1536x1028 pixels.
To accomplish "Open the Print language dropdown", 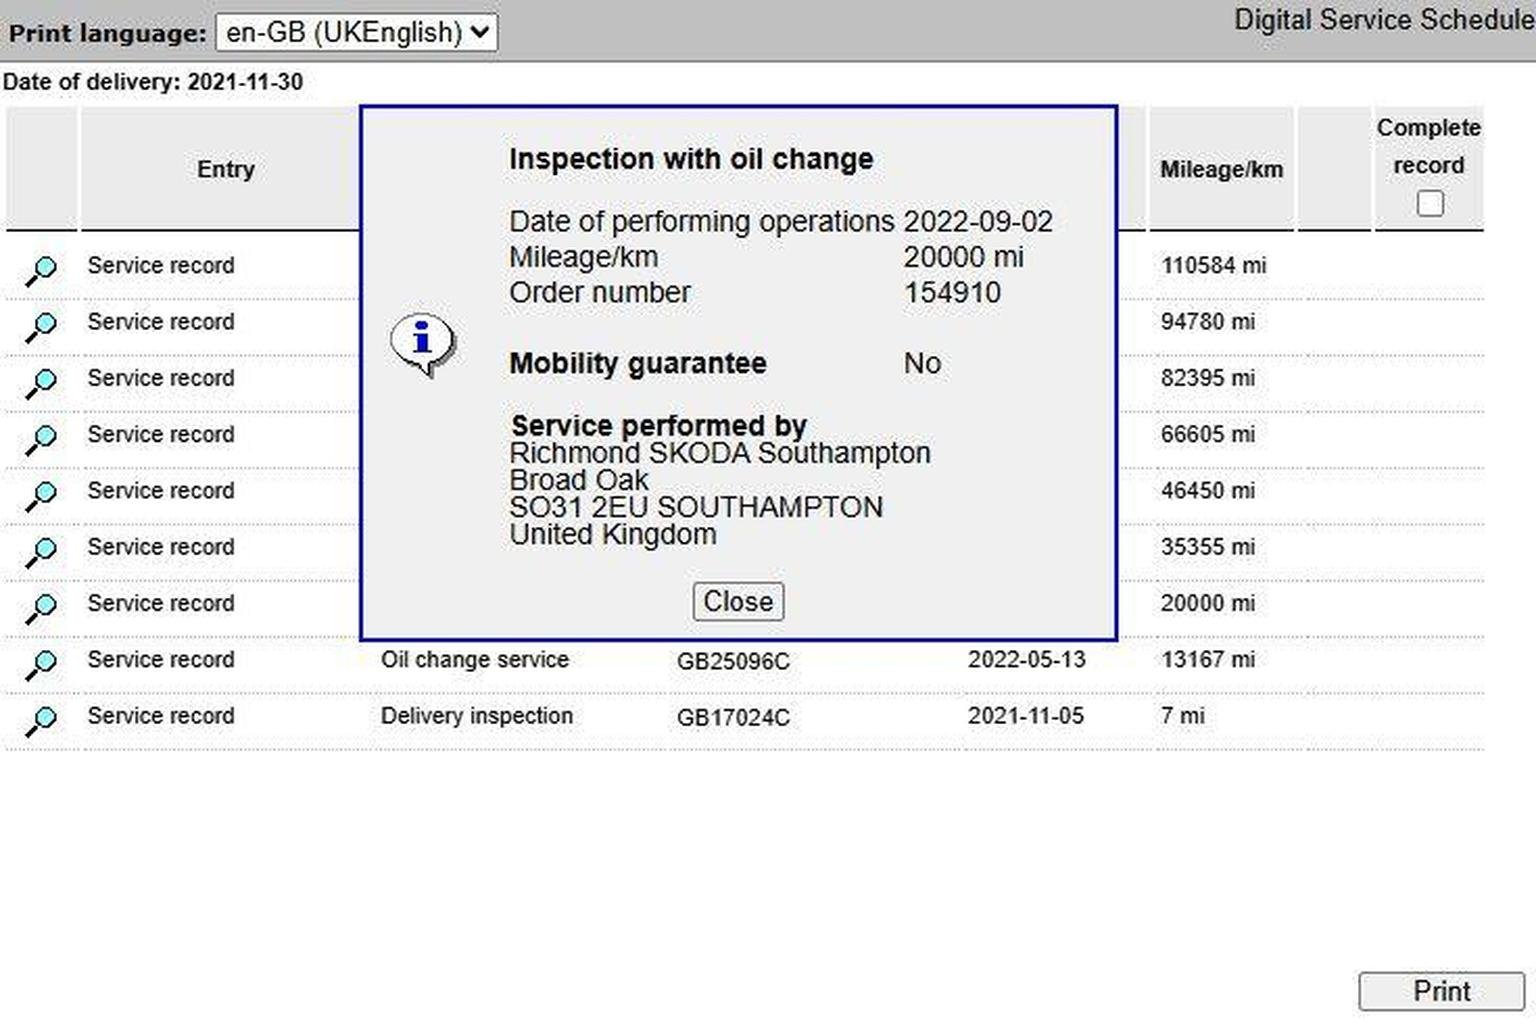I will pyautogui.click(x=357, y=32).
